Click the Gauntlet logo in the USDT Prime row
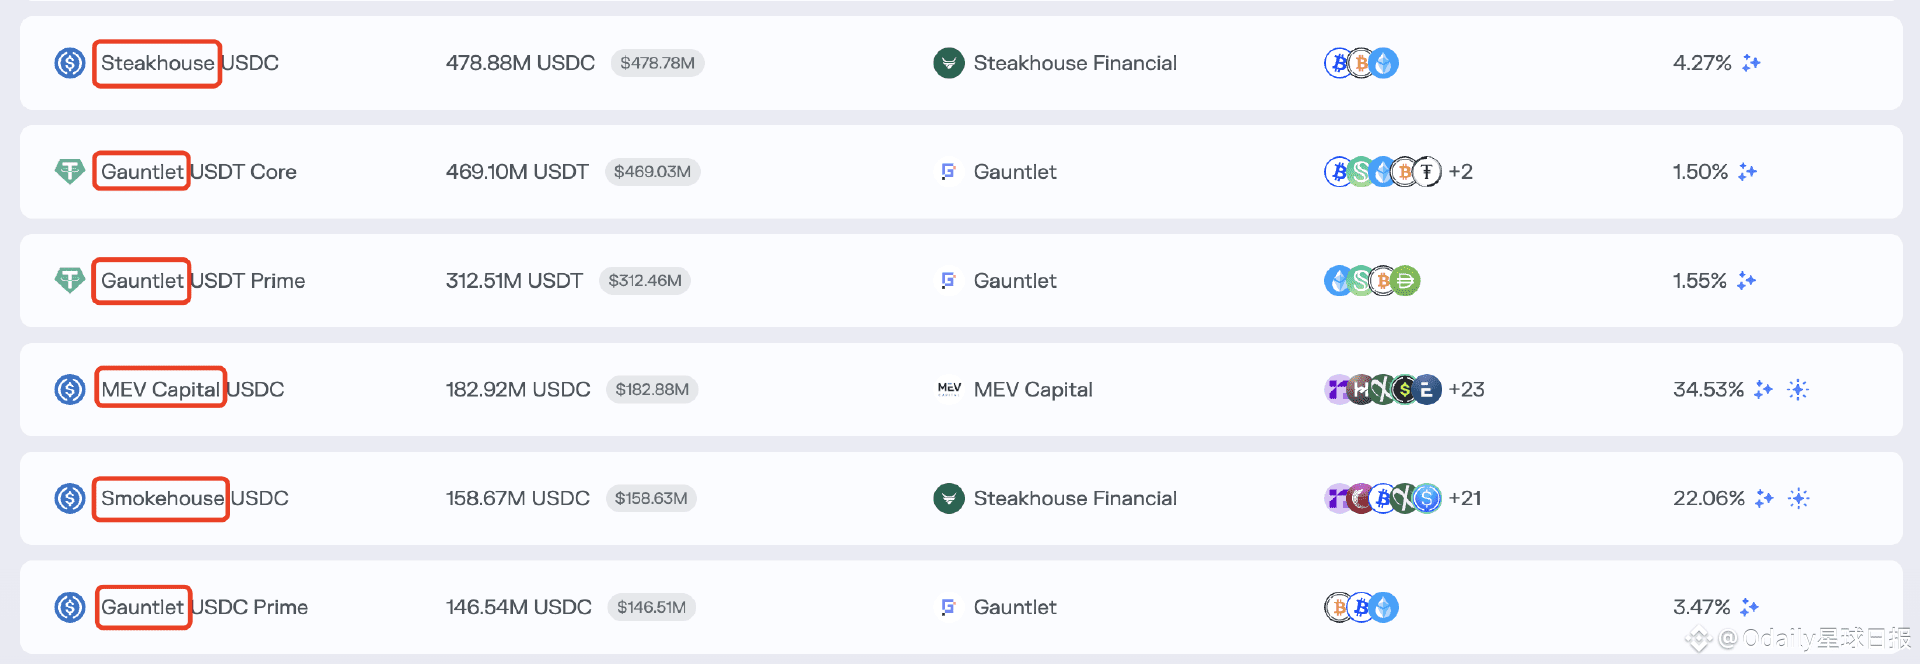Image resolution: width=1920 pixels, height=664 pixels. [948, 281]
